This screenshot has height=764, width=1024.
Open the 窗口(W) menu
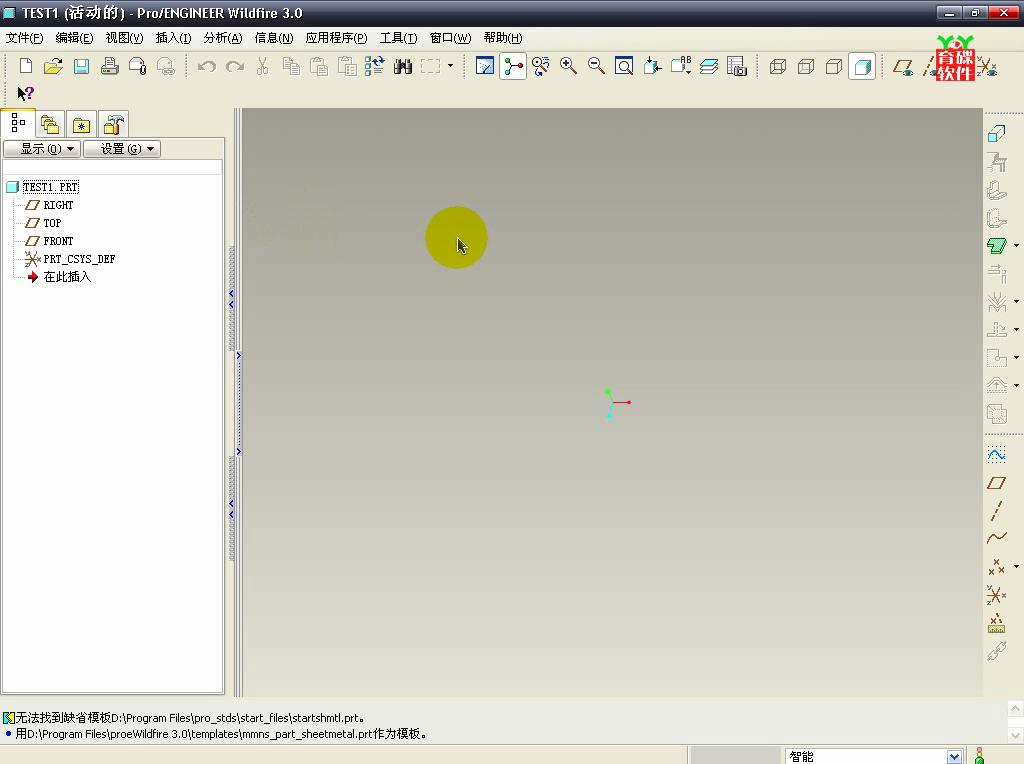coord(450,38)
